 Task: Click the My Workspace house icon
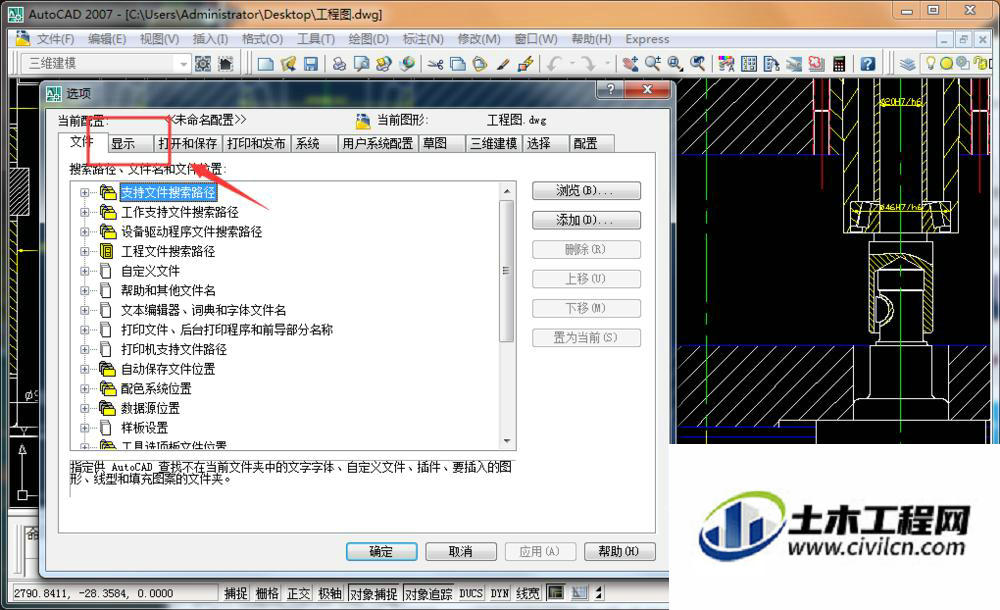coord(225,63)
